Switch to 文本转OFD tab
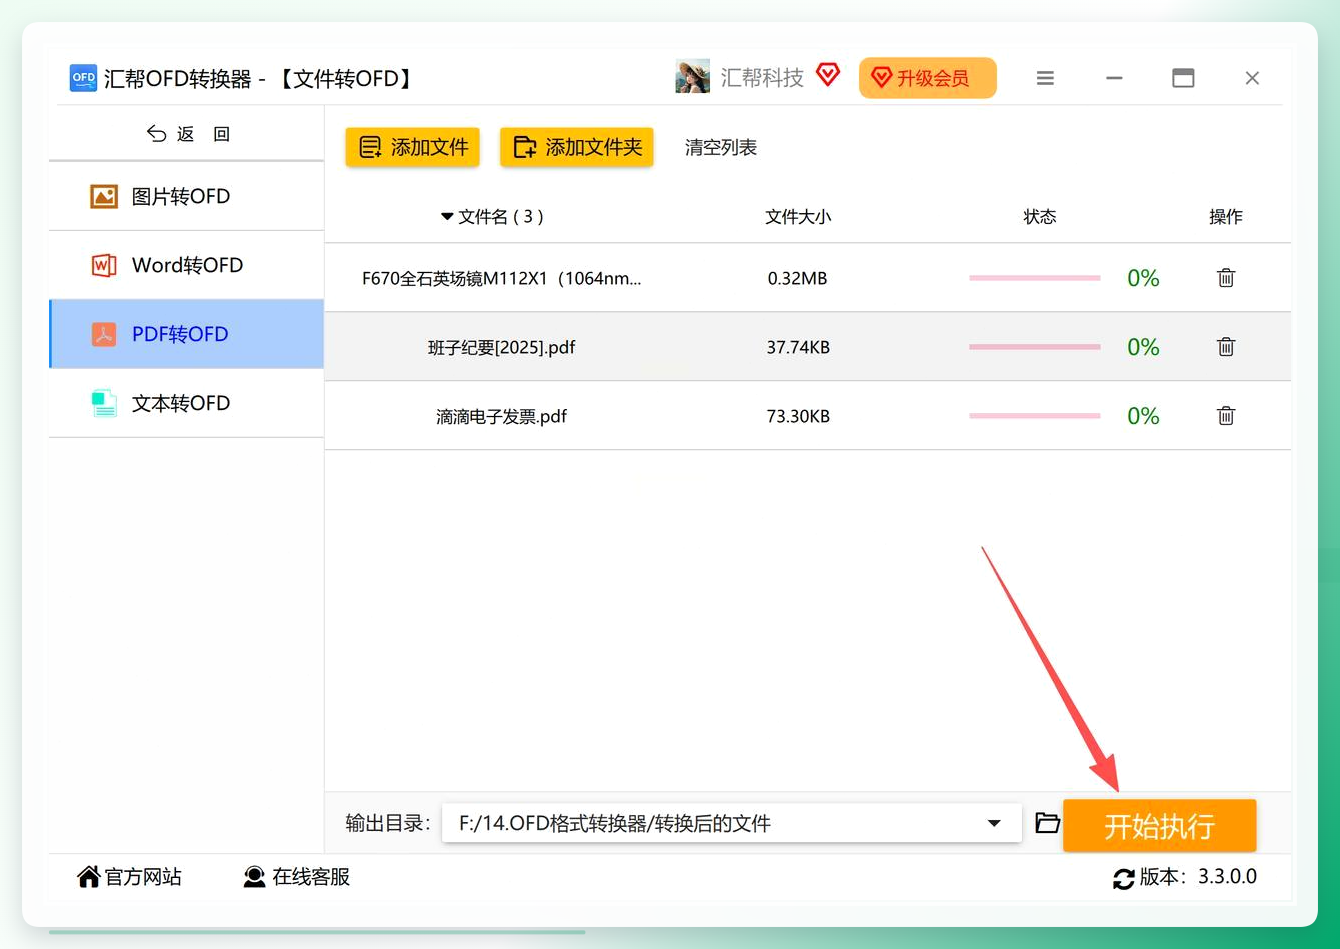 click(187, 403)
